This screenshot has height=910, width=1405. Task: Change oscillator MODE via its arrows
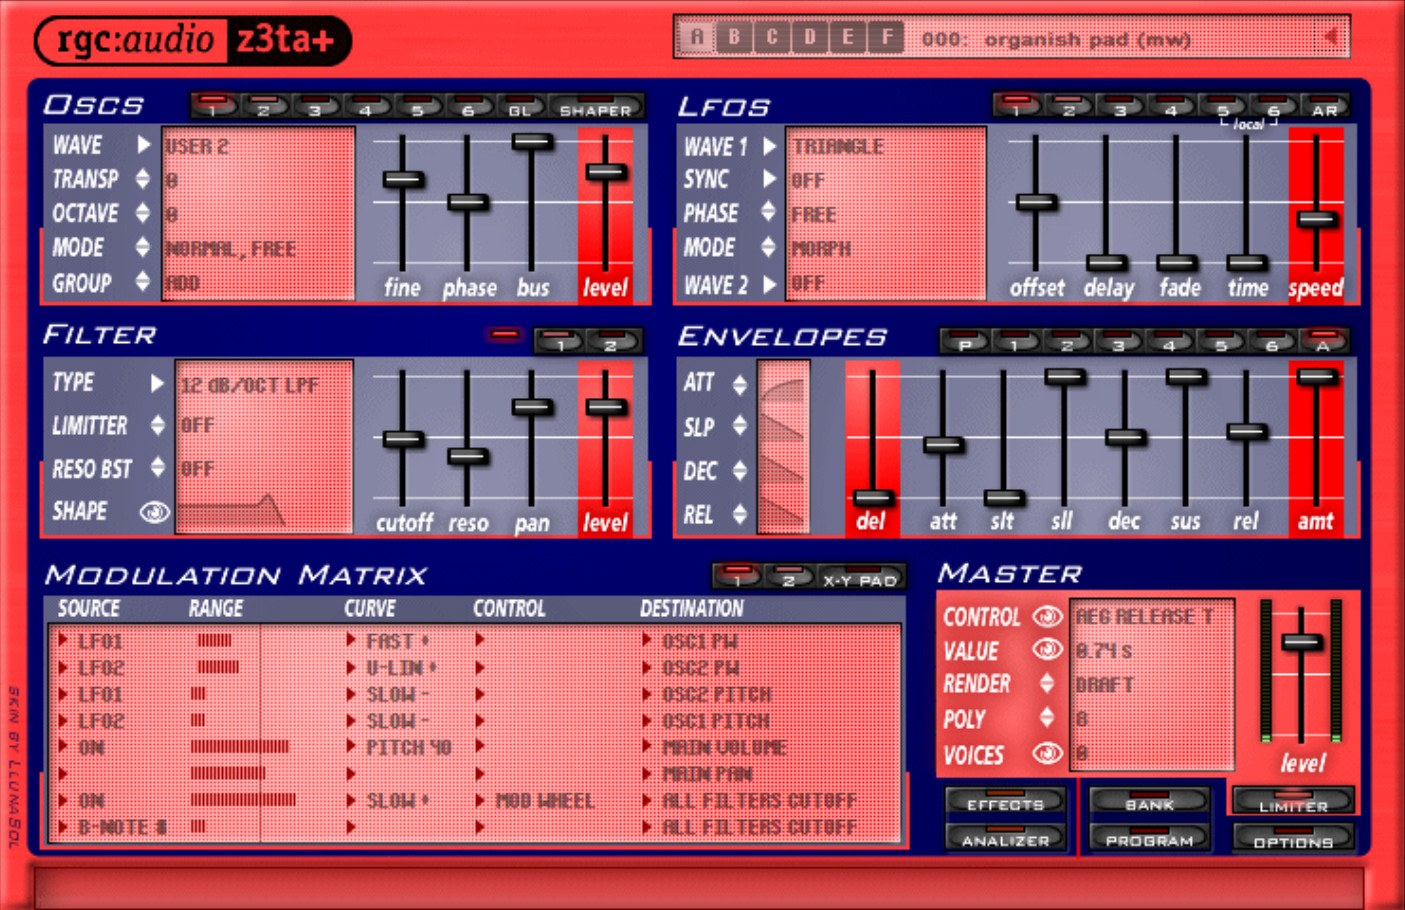(x=143, y=247)
